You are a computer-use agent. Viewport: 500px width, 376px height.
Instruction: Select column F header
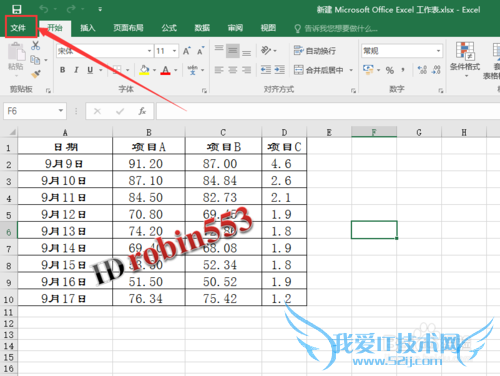tap(374, 132)
